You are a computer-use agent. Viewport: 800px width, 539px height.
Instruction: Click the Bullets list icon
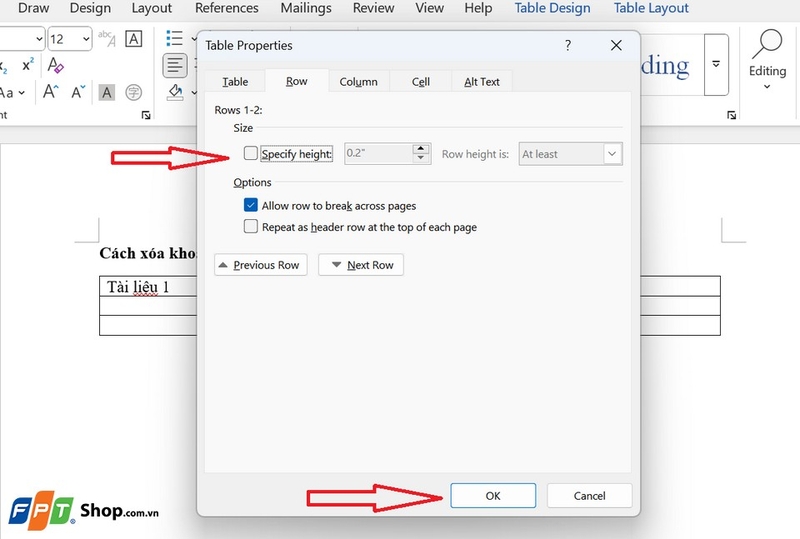(x=174, y=38)
